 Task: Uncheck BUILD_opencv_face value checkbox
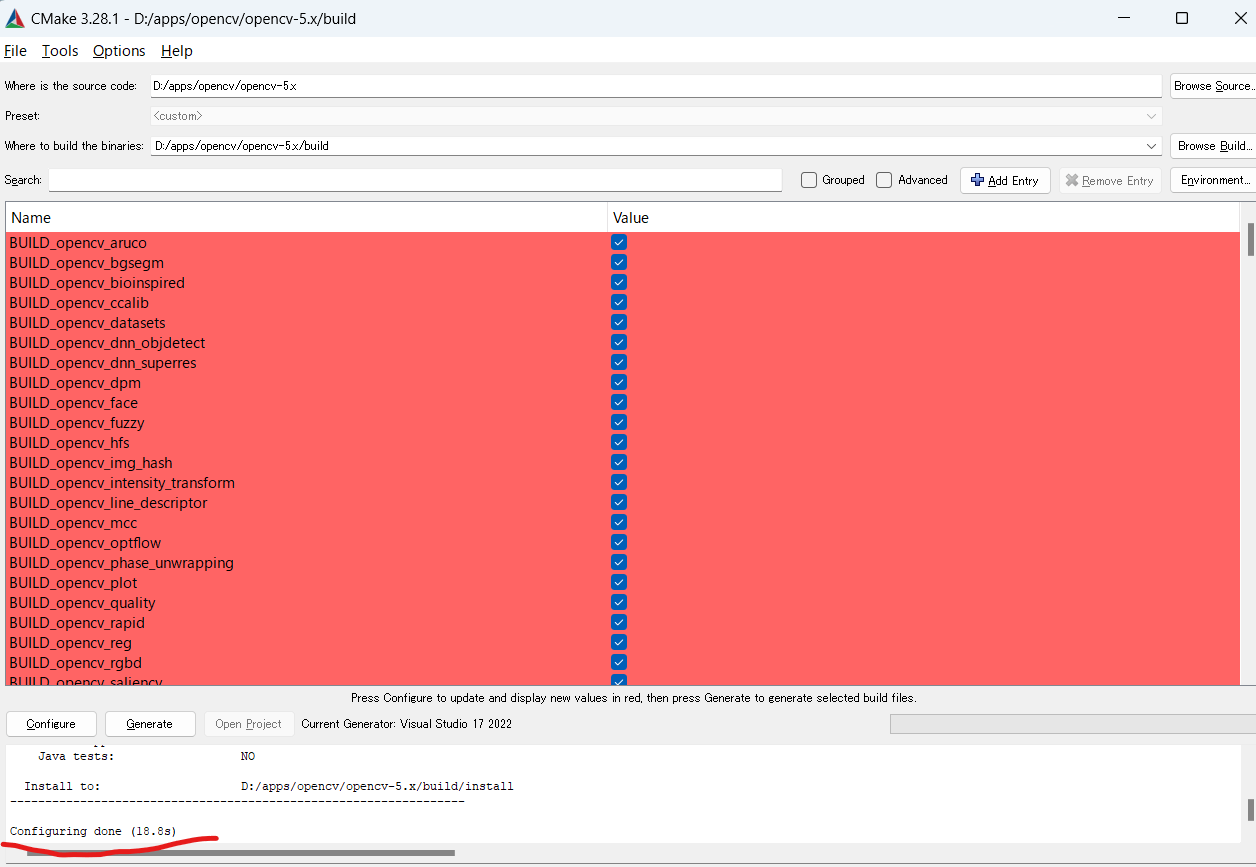(619, 402)
